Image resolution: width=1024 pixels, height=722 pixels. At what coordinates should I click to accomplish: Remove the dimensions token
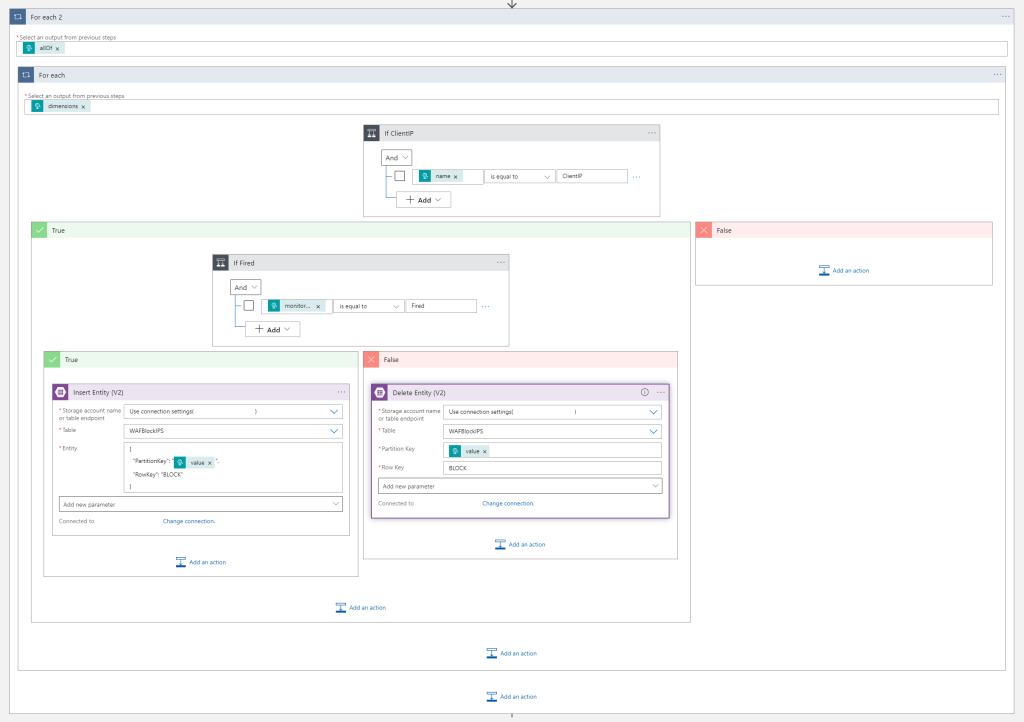click(x=83, y=106)
